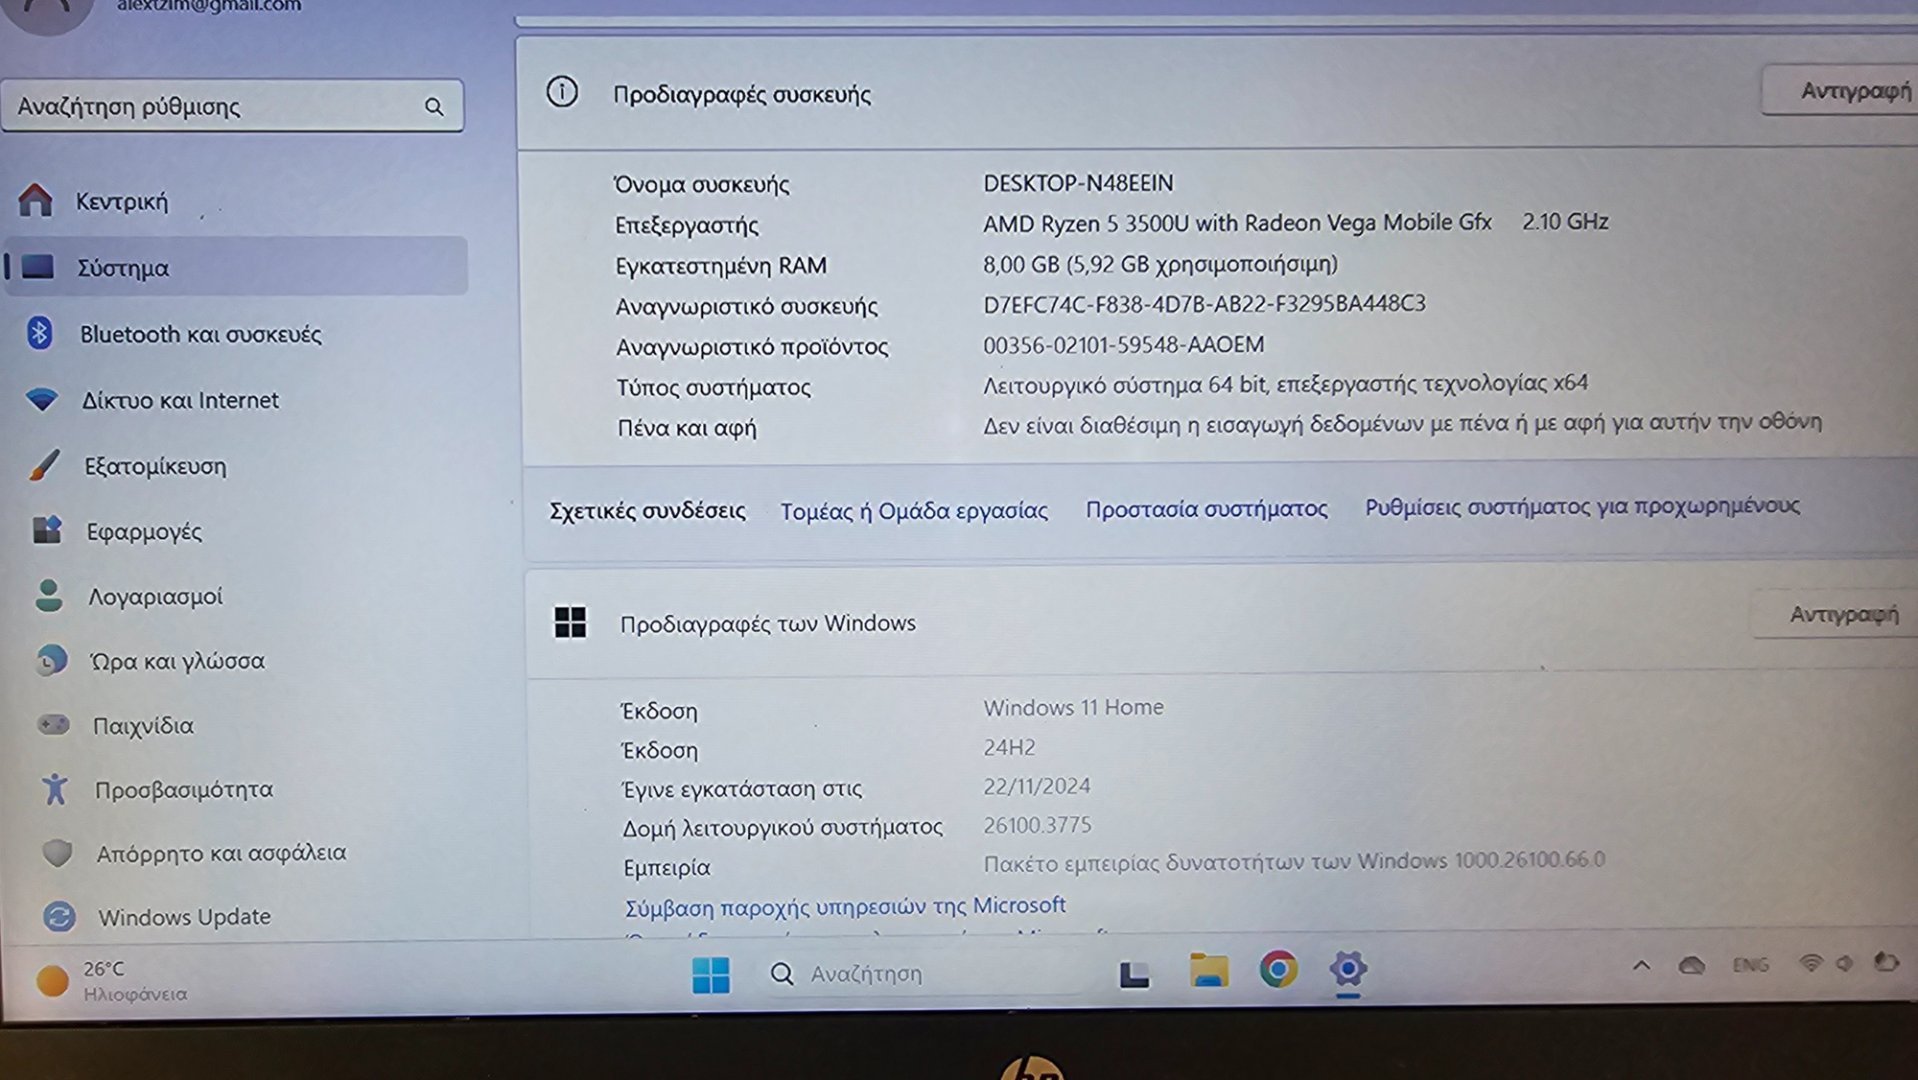Click the Πένα και αφή row label

(x=687, y=428)
